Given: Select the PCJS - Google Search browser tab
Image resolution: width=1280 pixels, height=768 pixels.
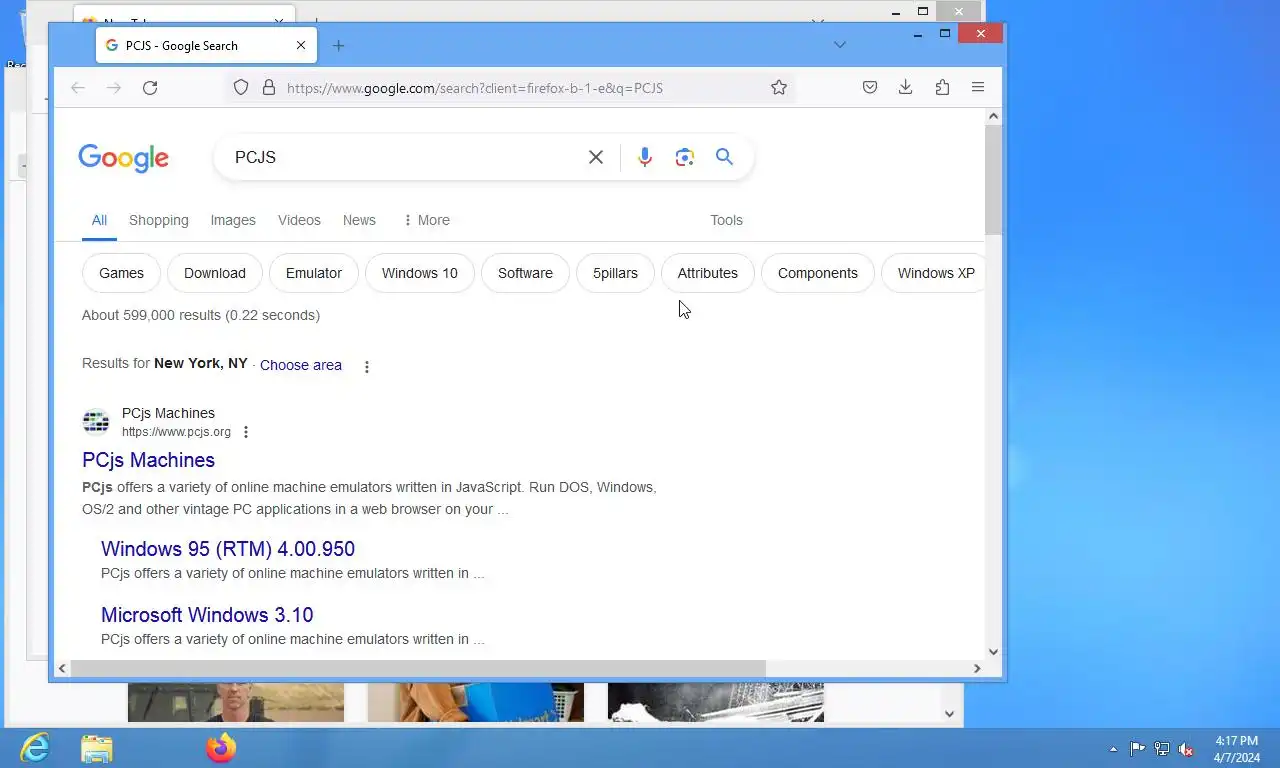Looking at the screenshot, I should point(206,46).
